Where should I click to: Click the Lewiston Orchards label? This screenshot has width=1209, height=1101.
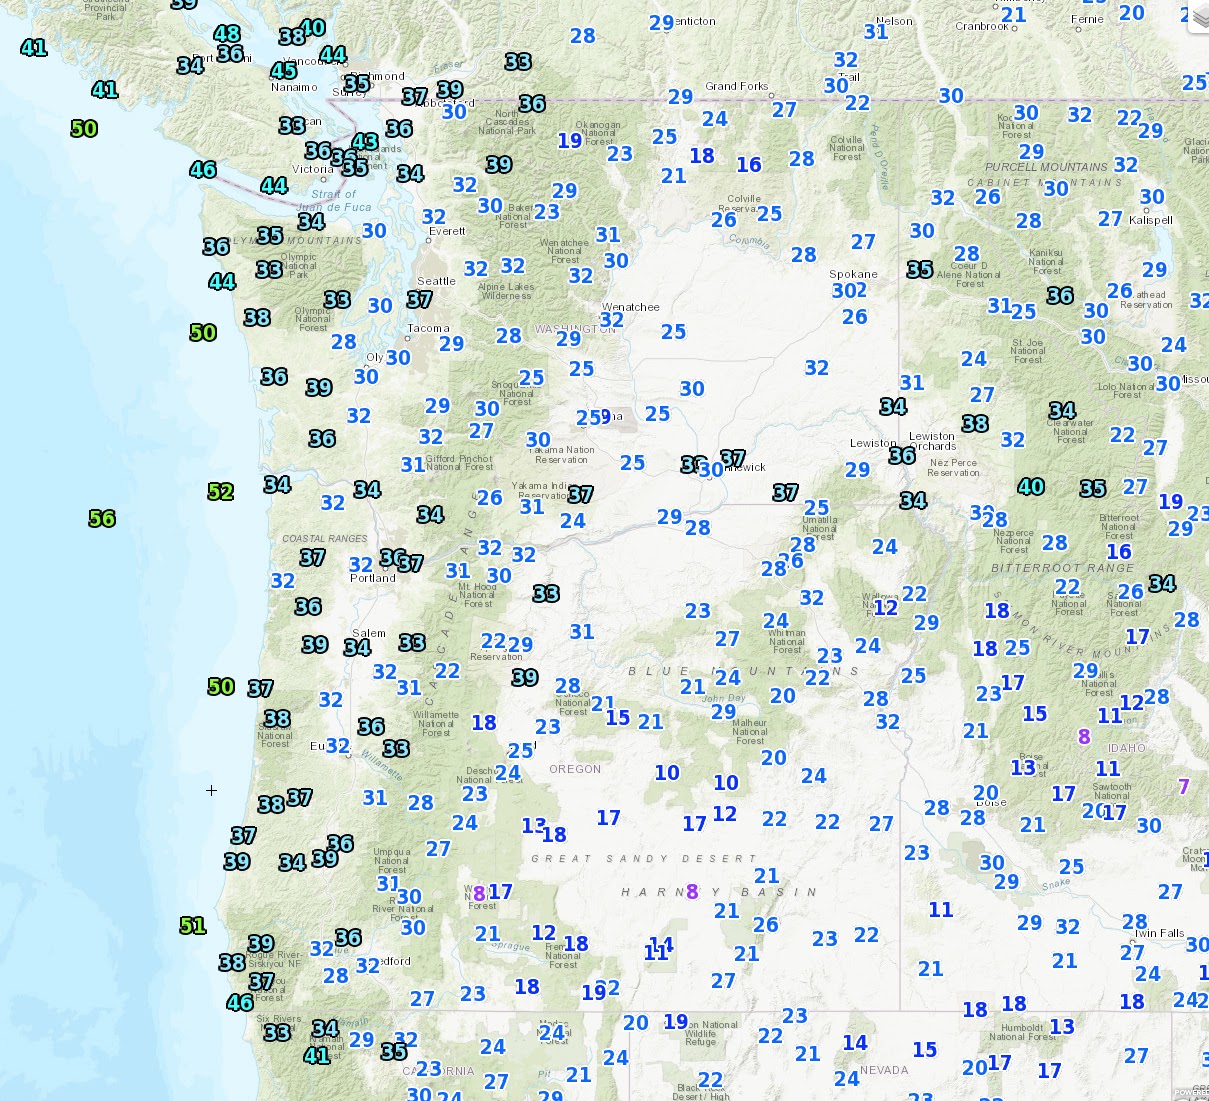[x=932, y=441]
